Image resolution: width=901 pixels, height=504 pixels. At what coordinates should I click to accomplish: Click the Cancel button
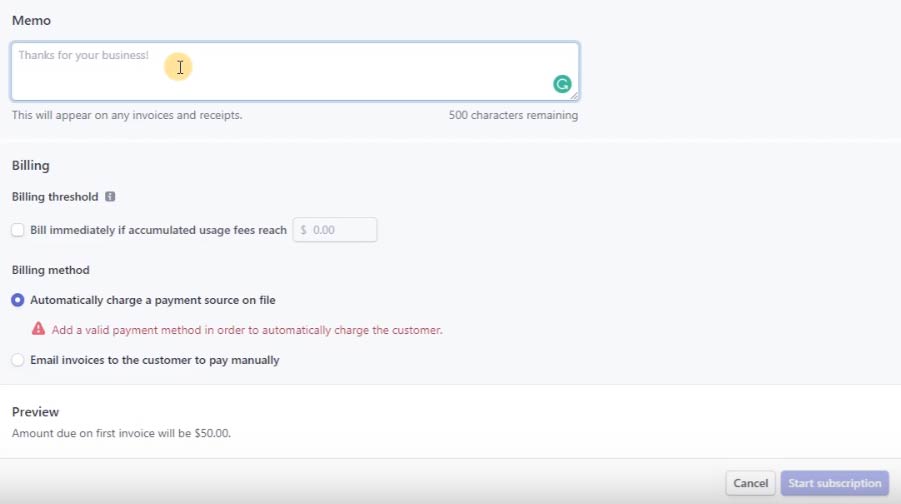750,483
